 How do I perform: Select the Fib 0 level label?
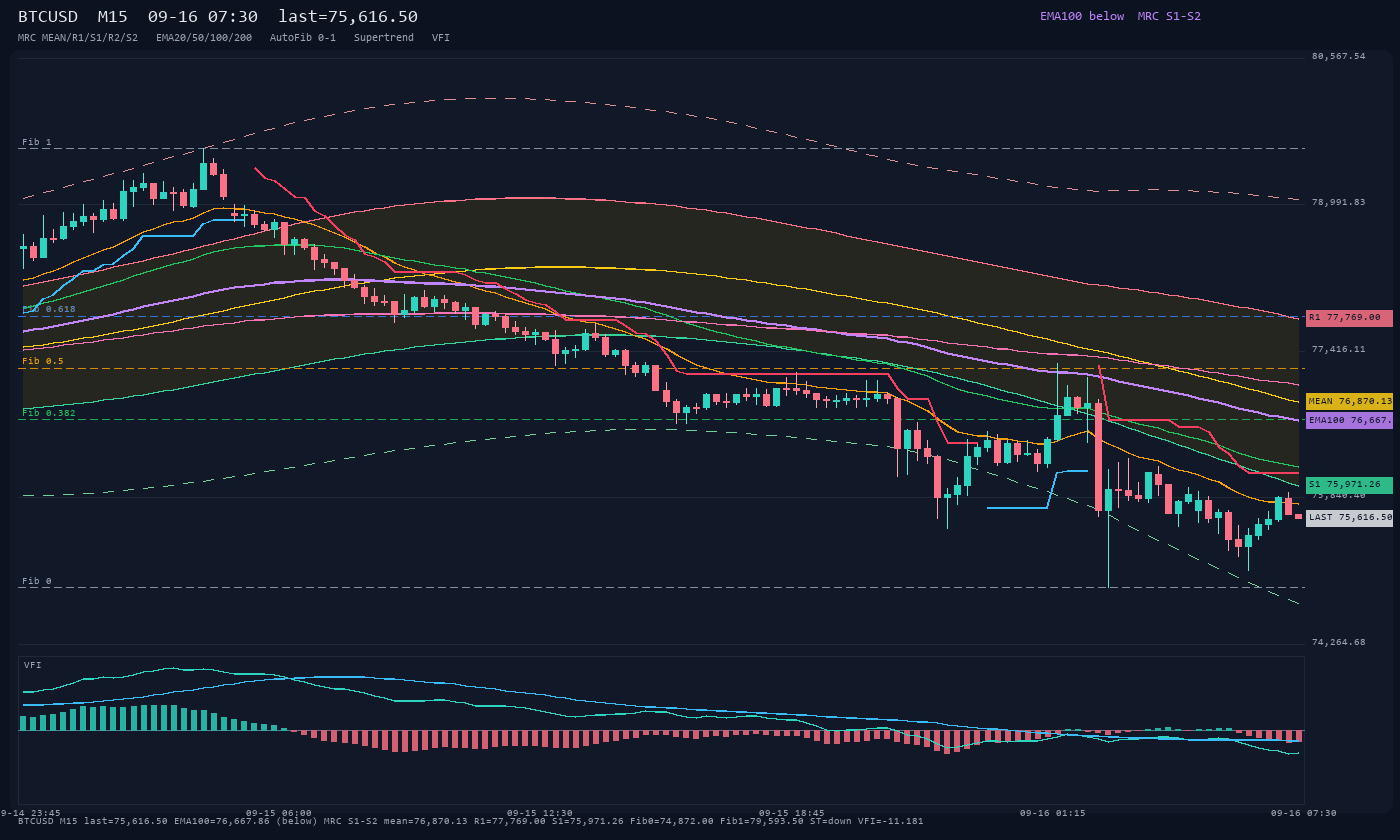[37, 581]
